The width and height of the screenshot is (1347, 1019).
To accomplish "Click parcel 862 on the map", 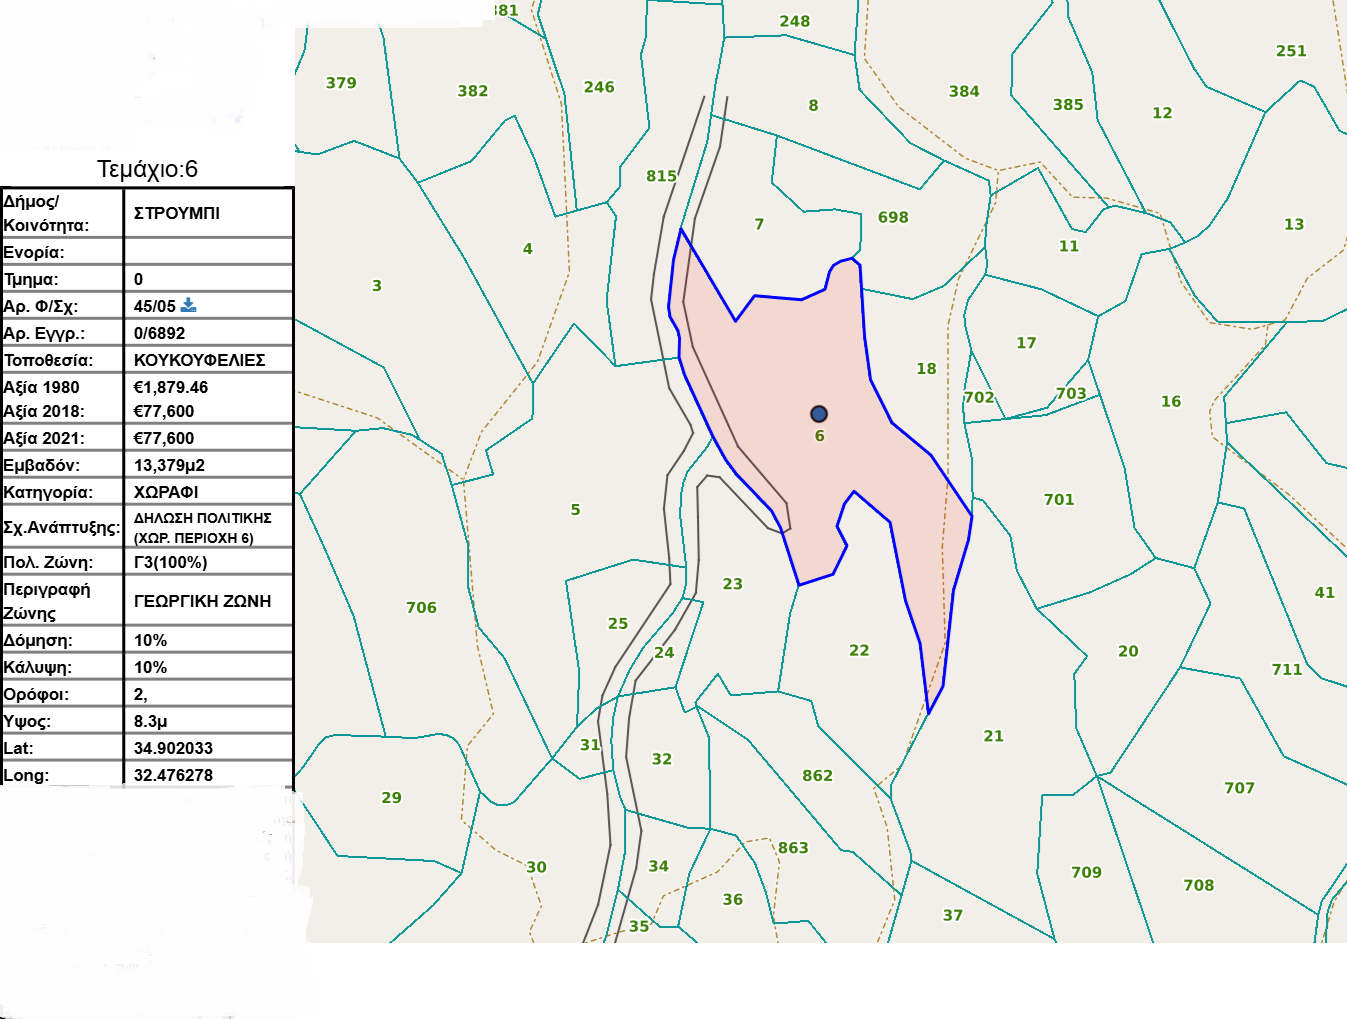I will point(817,775).
